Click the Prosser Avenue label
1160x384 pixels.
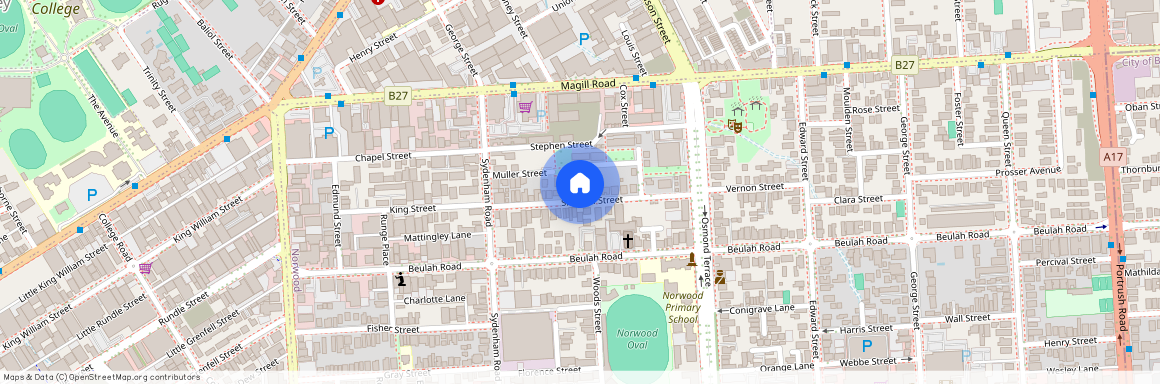[1028, 172]
